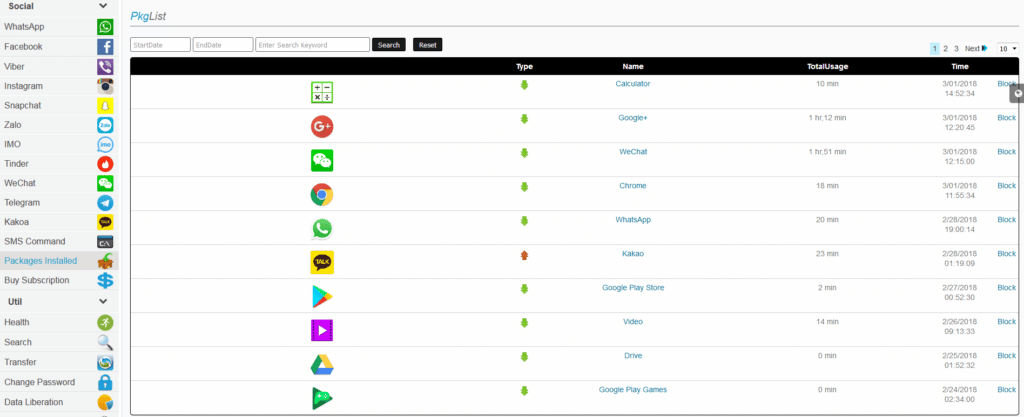Click the Change Password lock icon
Image resolution: width=1024 pixels, height=417 pixels.
pyautogui.click(x=105, y=382)
